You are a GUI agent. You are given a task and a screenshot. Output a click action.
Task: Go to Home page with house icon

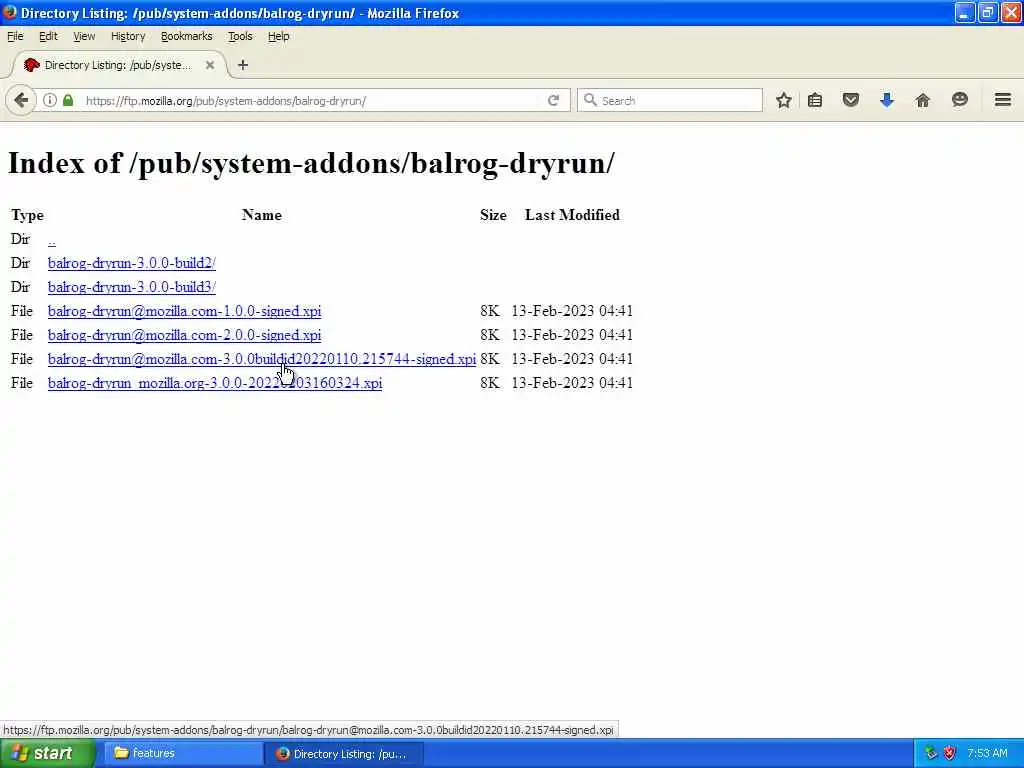[922, 101]
